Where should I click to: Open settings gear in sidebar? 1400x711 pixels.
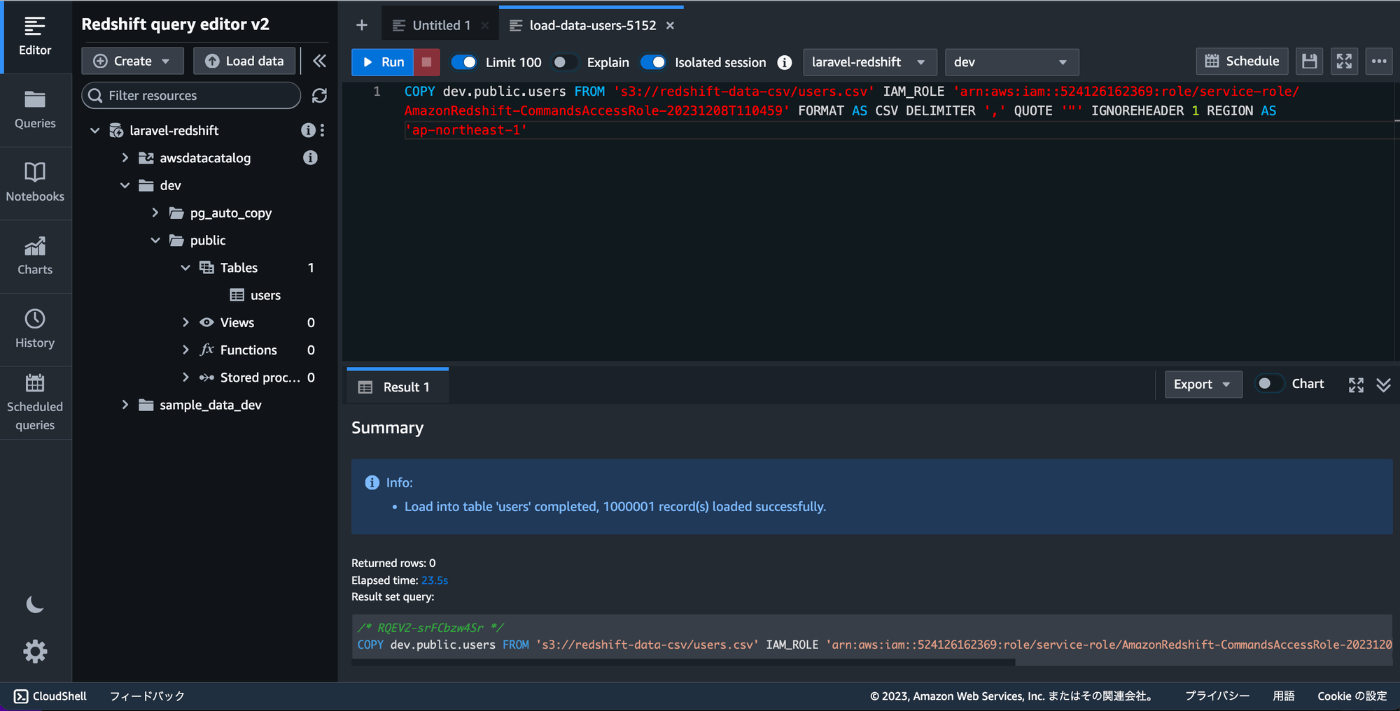35,652
